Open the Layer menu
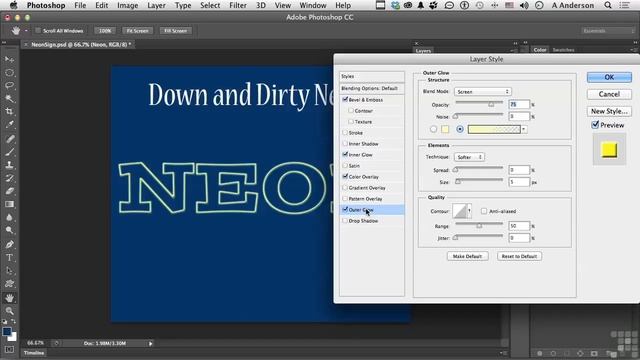Screen dimensions: 640x360 pyautogui.click(x=156, y=5)
